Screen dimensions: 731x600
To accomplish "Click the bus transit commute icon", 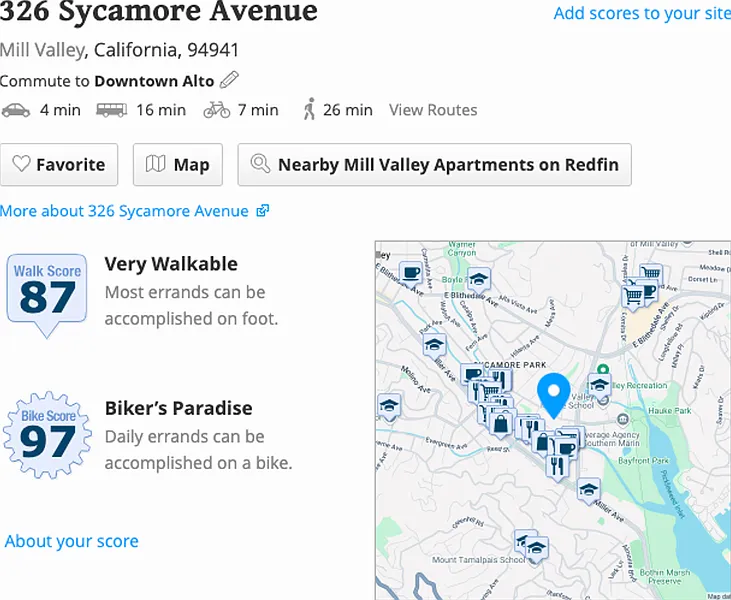I will pos(111,110).
